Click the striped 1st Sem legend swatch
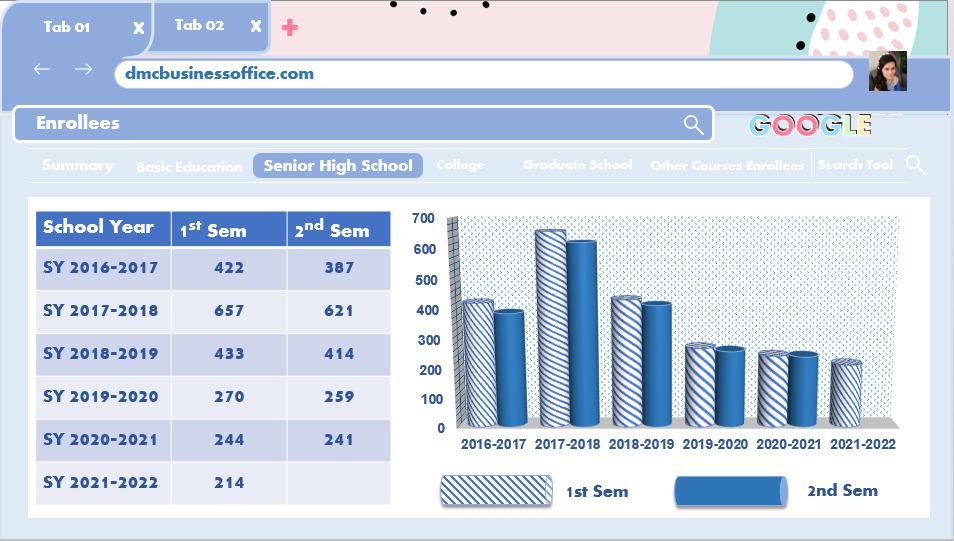The width and height of the screenshot is (954, 541). click(x=496, y=490)
